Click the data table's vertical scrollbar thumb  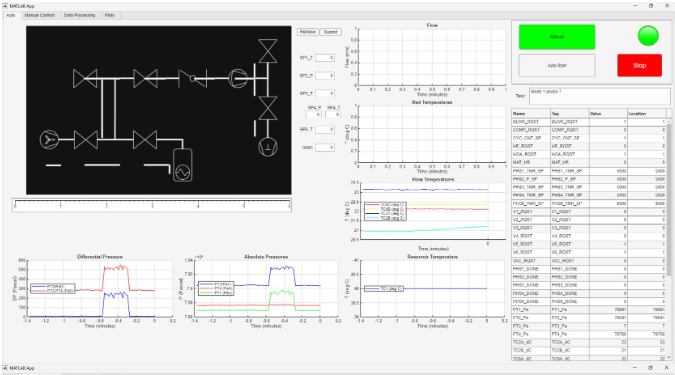pyautogui.click(x=669, y=200)
